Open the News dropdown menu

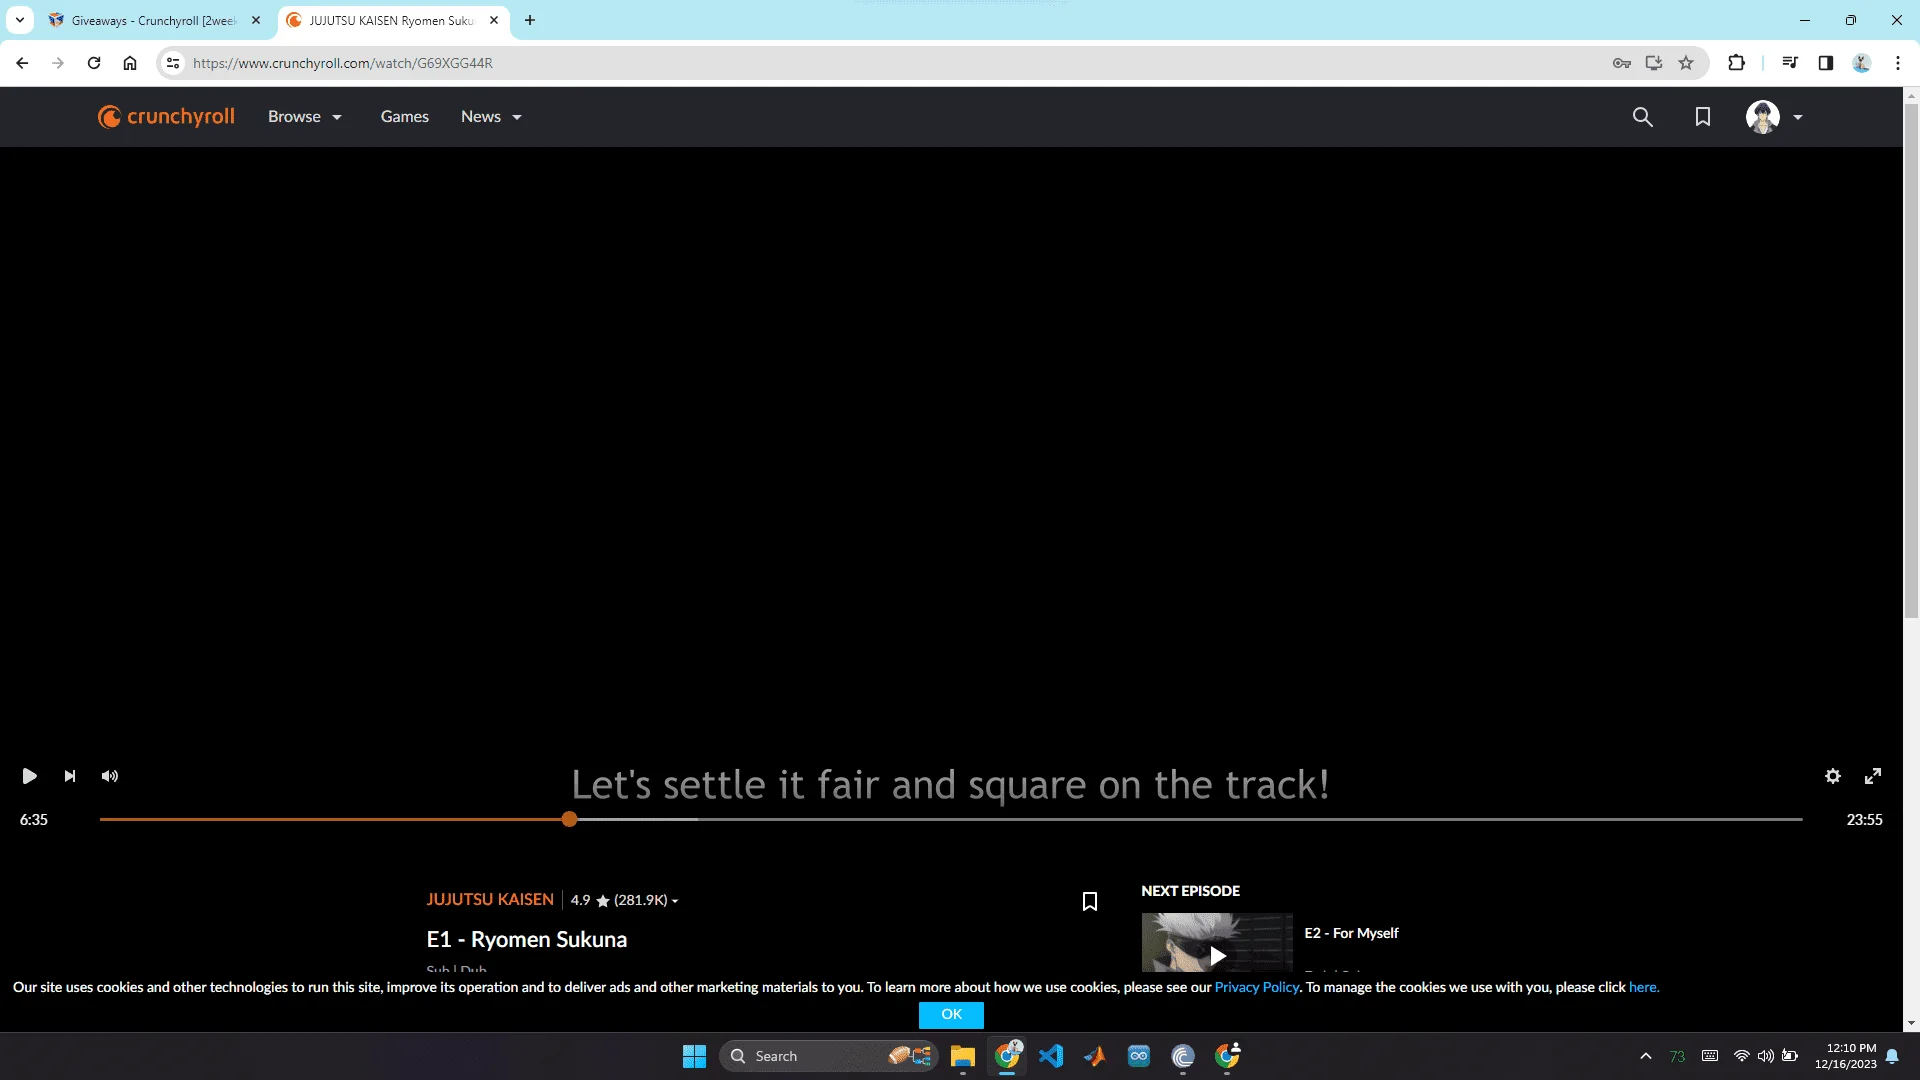[x=491, y=117]
